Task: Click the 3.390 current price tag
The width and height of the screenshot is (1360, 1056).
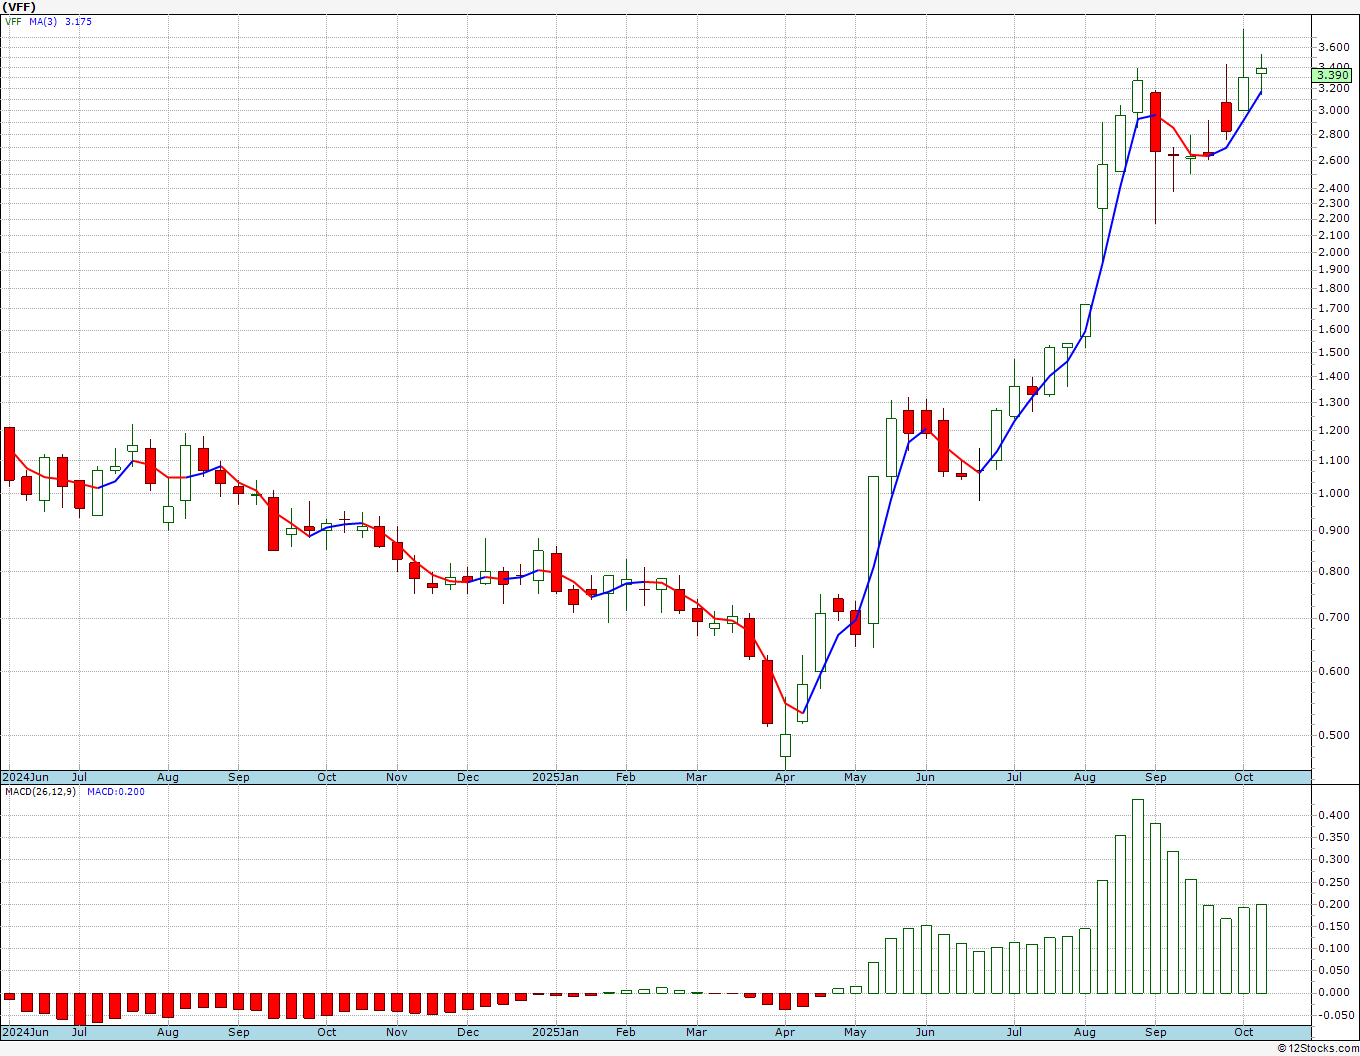Action: [x=1333, y=76]
